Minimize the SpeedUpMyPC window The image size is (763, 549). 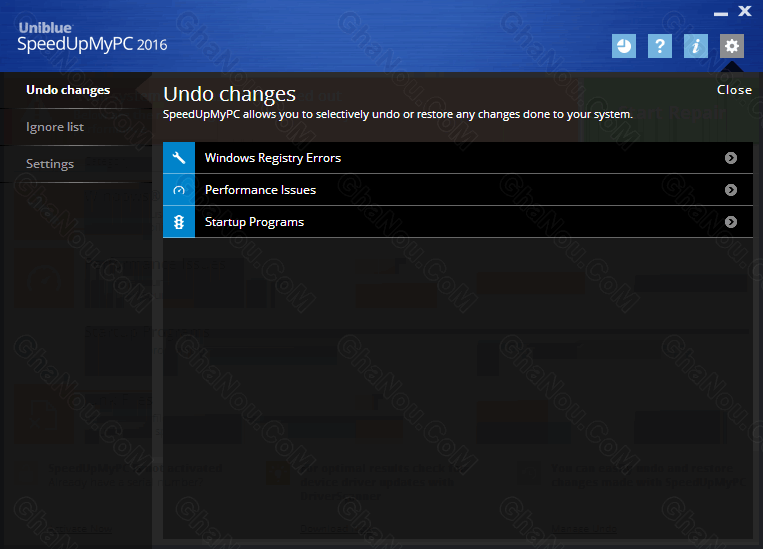tap(721, 14)
